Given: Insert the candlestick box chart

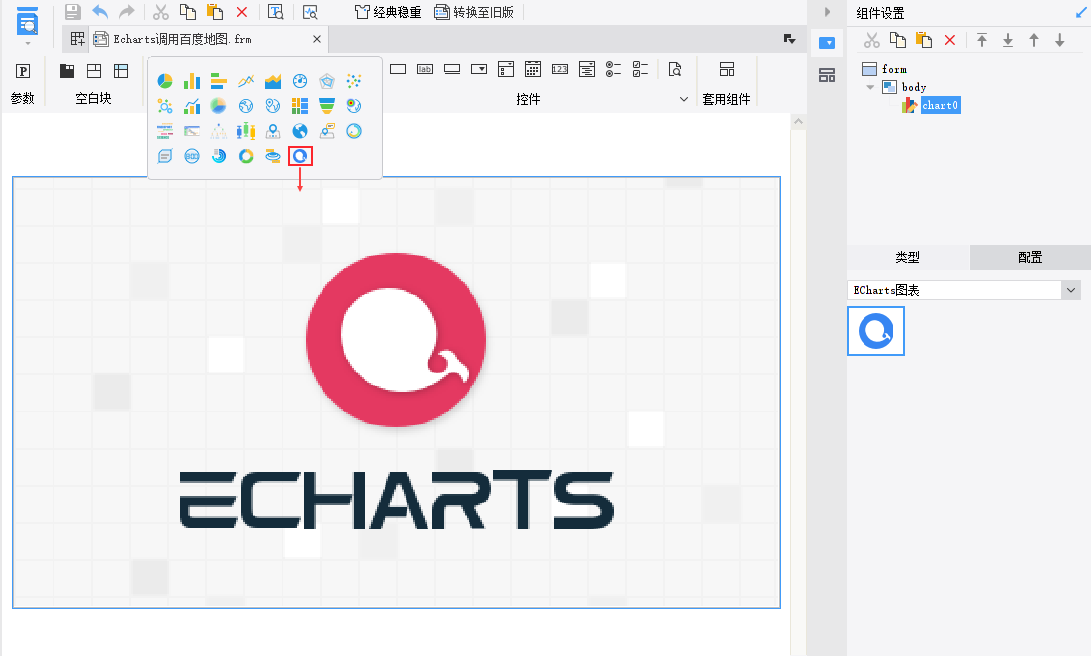Looking at the screenshot, I should [246, 131].
